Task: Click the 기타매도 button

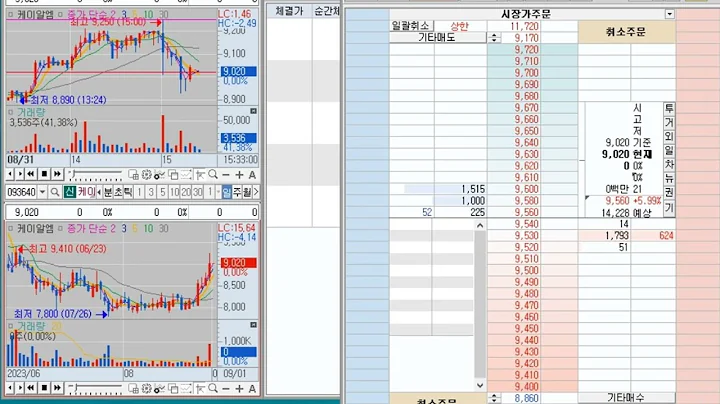Action: [x=437, y=38]
